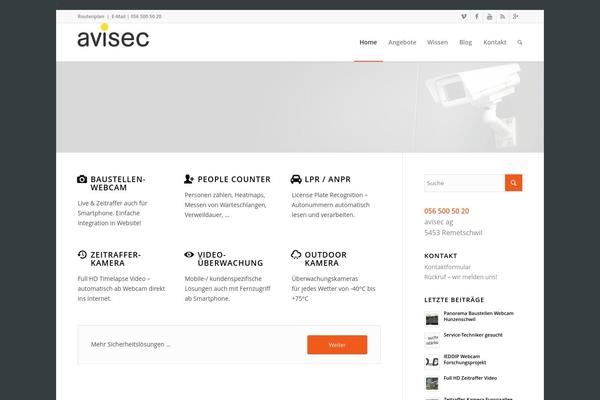Open the Baustellen-Webcam heading
The image size is (600, 400).
click(118, 183)
